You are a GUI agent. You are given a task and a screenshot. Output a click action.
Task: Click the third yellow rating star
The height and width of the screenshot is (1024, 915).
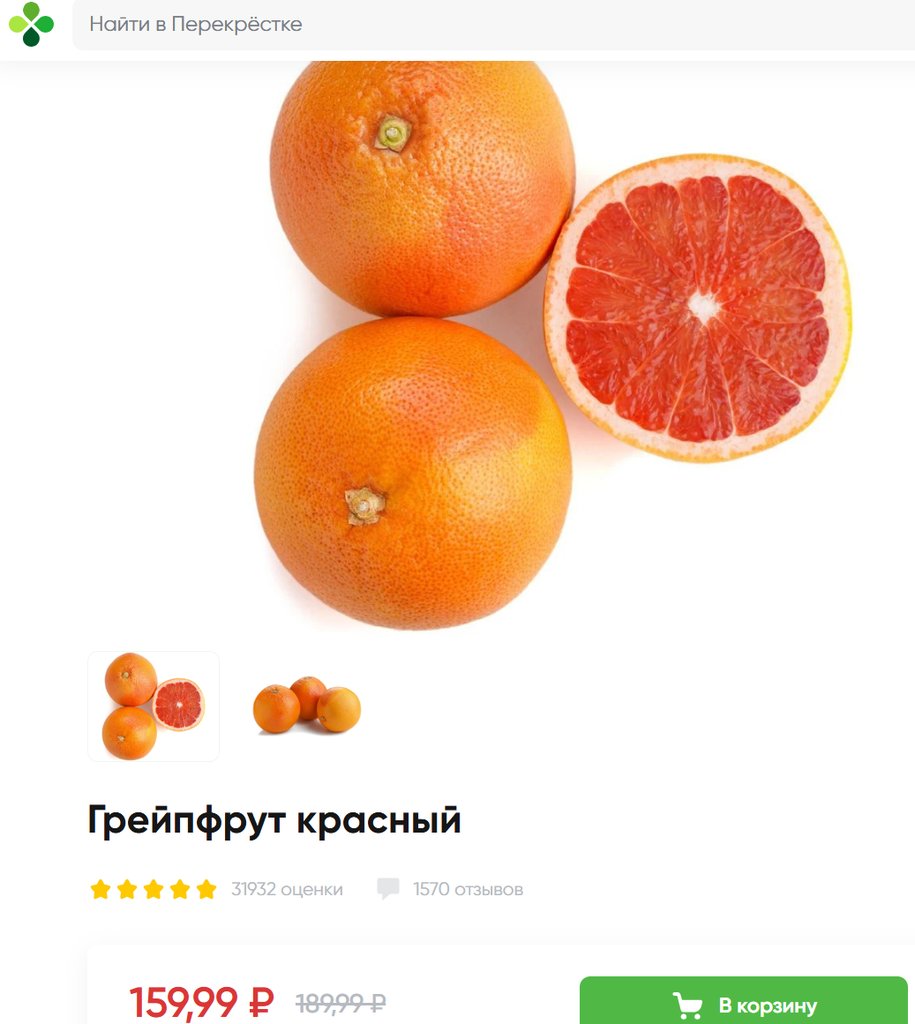click(x=153, y=889)
